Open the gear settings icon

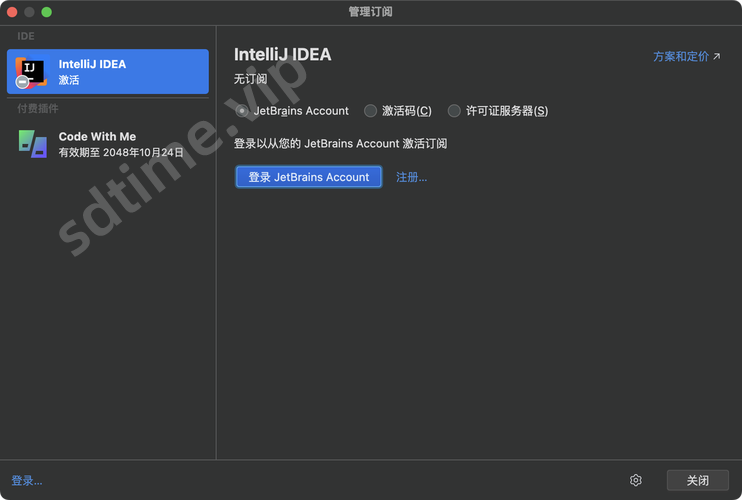[636, 481]
